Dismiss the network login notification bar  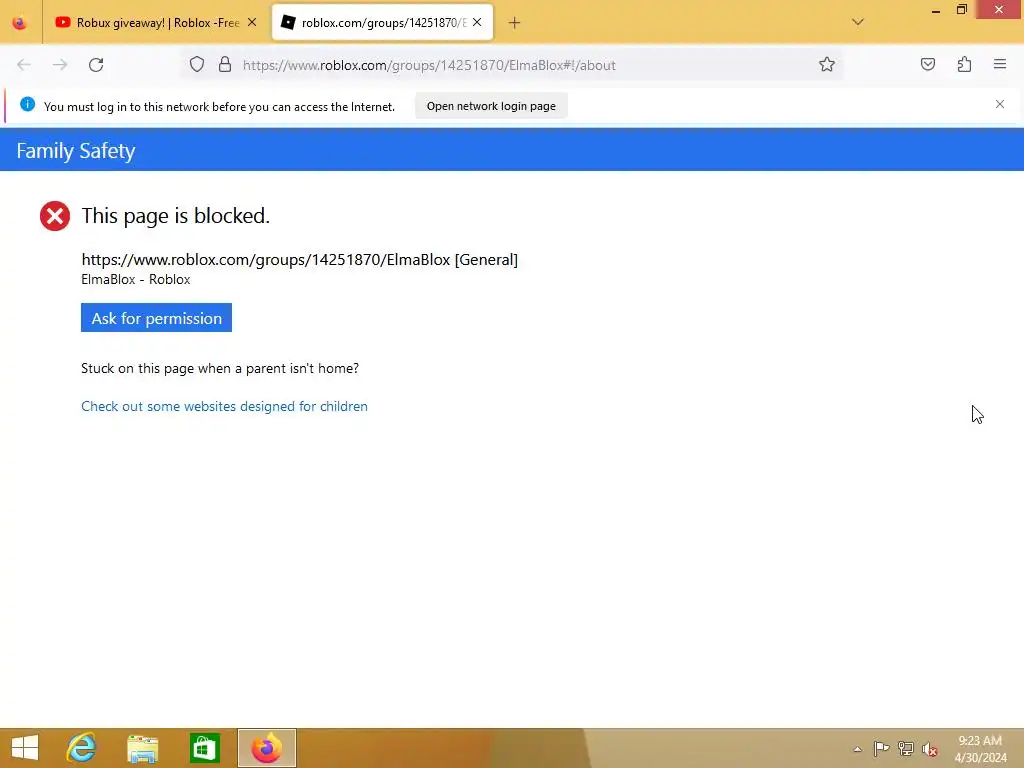click(1000, 104)
